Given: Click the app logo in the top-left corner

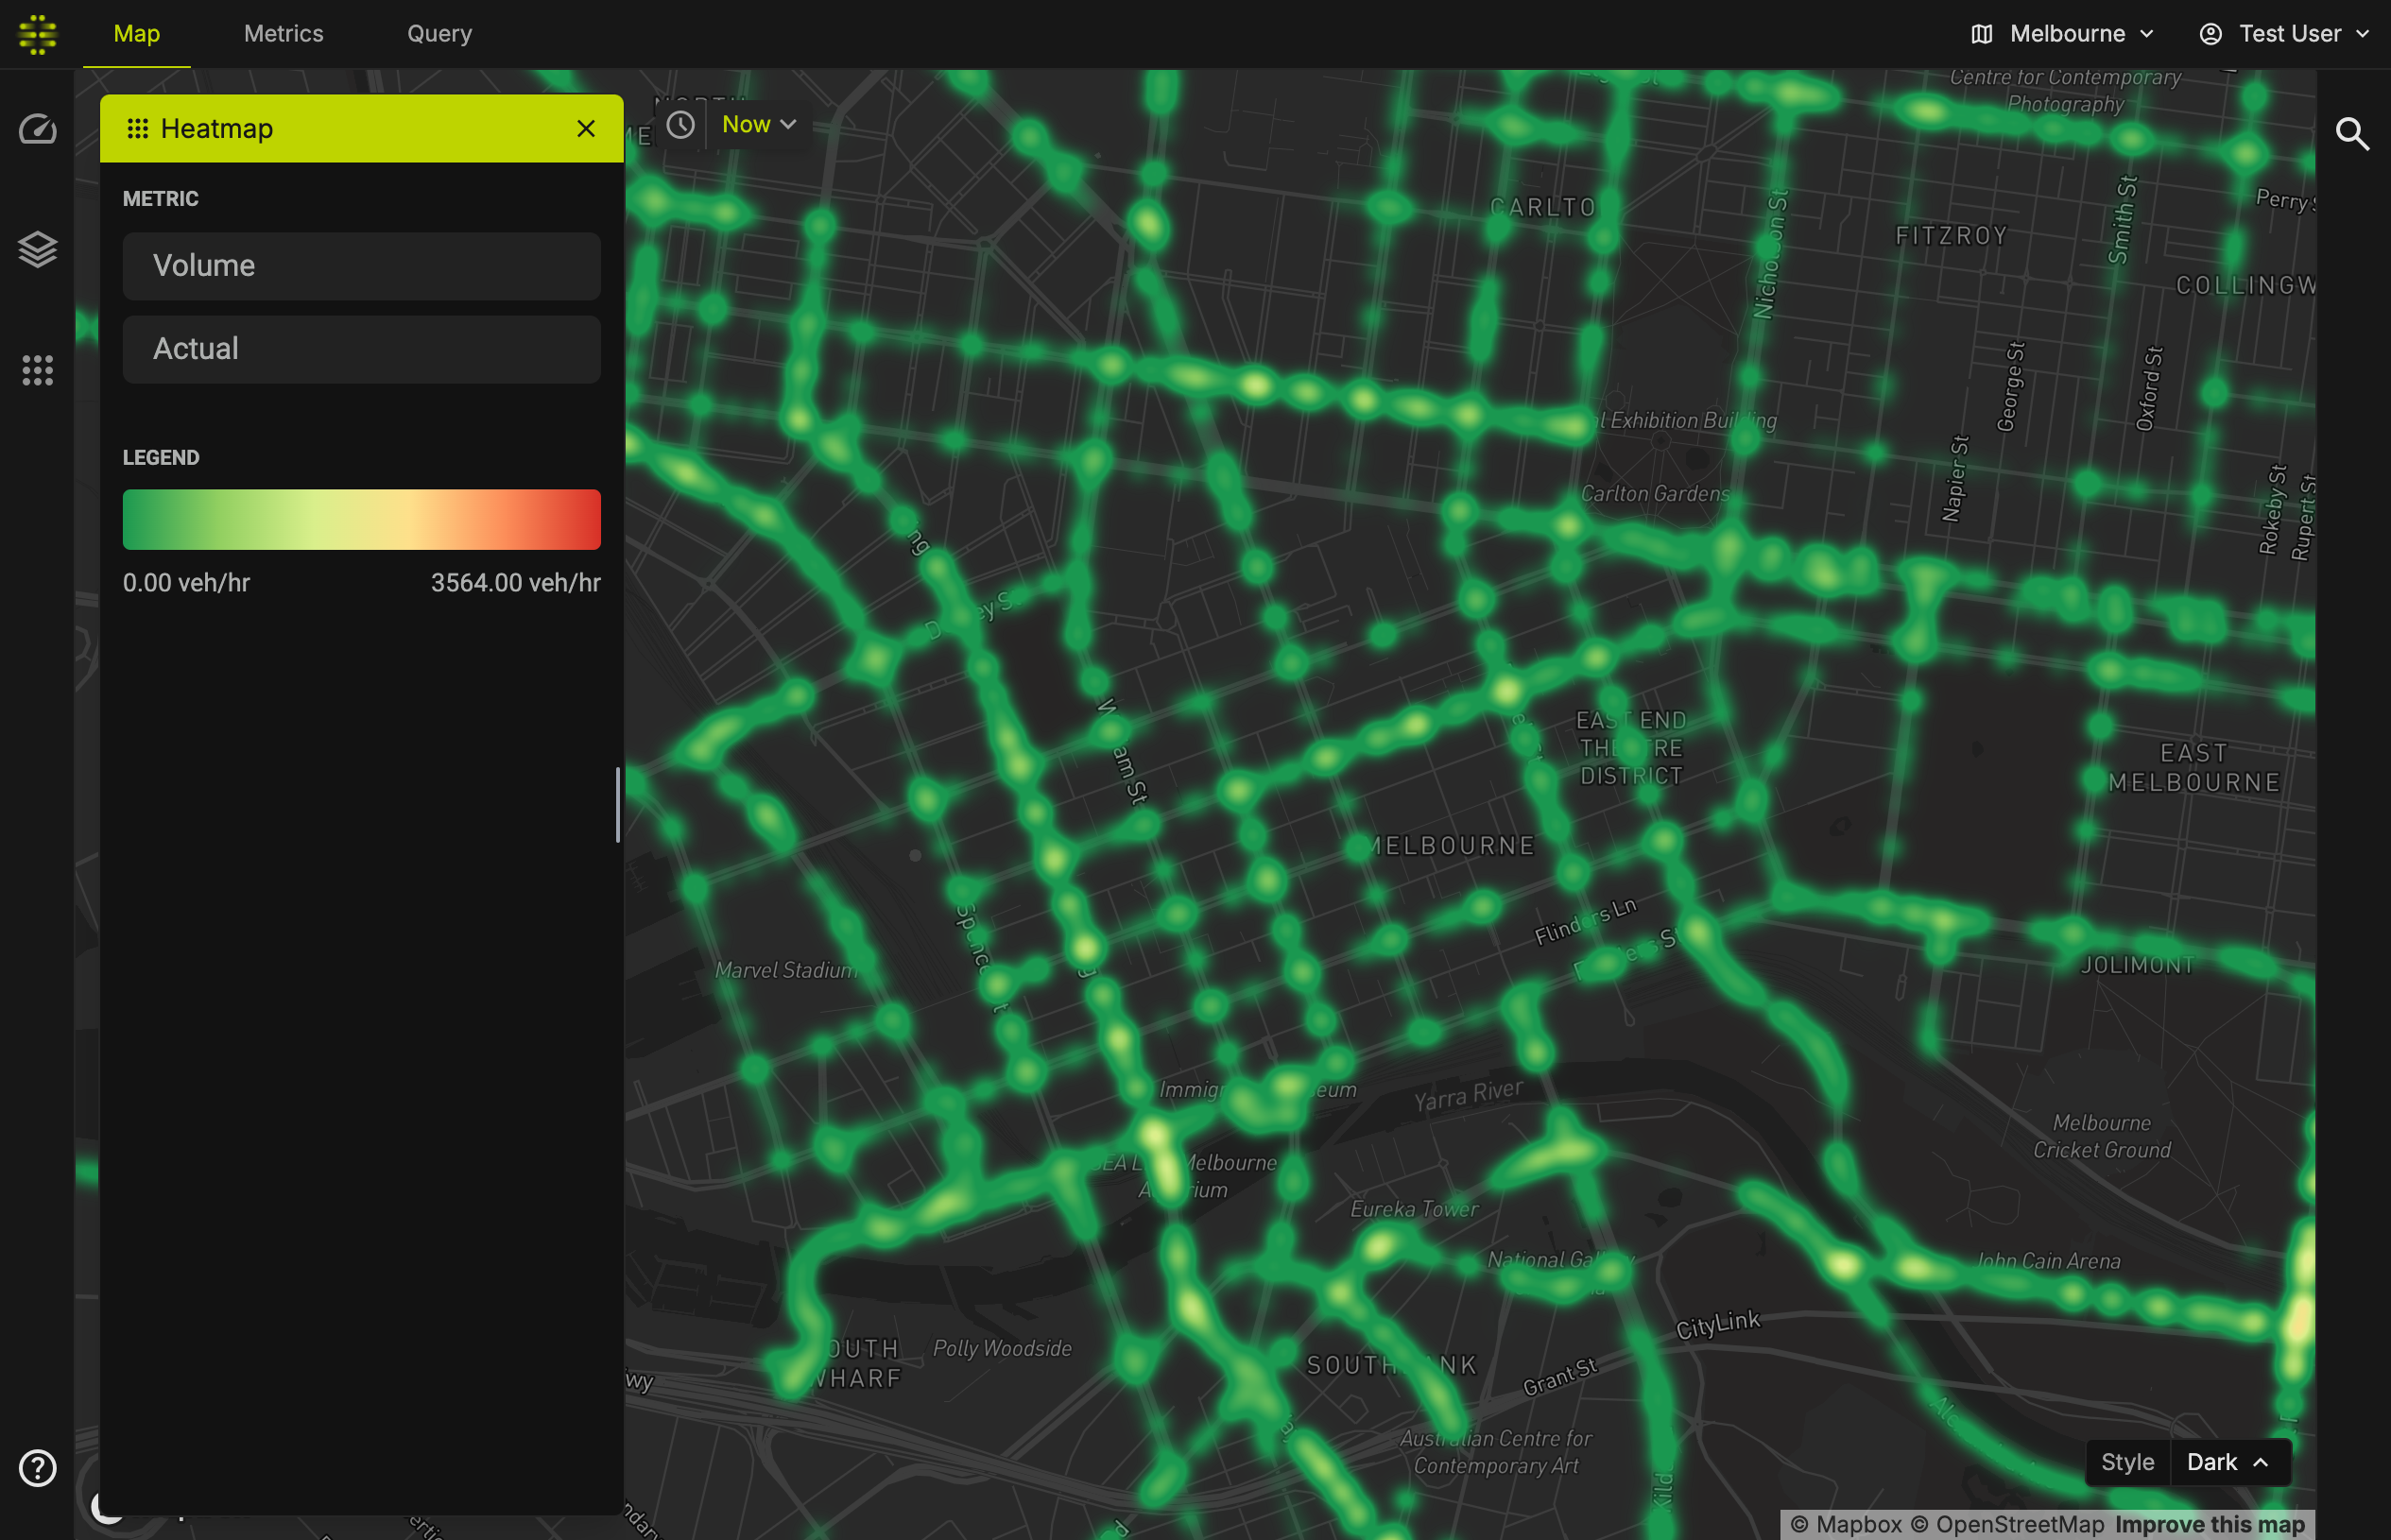Looking at the screenshot, I should tap(38, 34).
